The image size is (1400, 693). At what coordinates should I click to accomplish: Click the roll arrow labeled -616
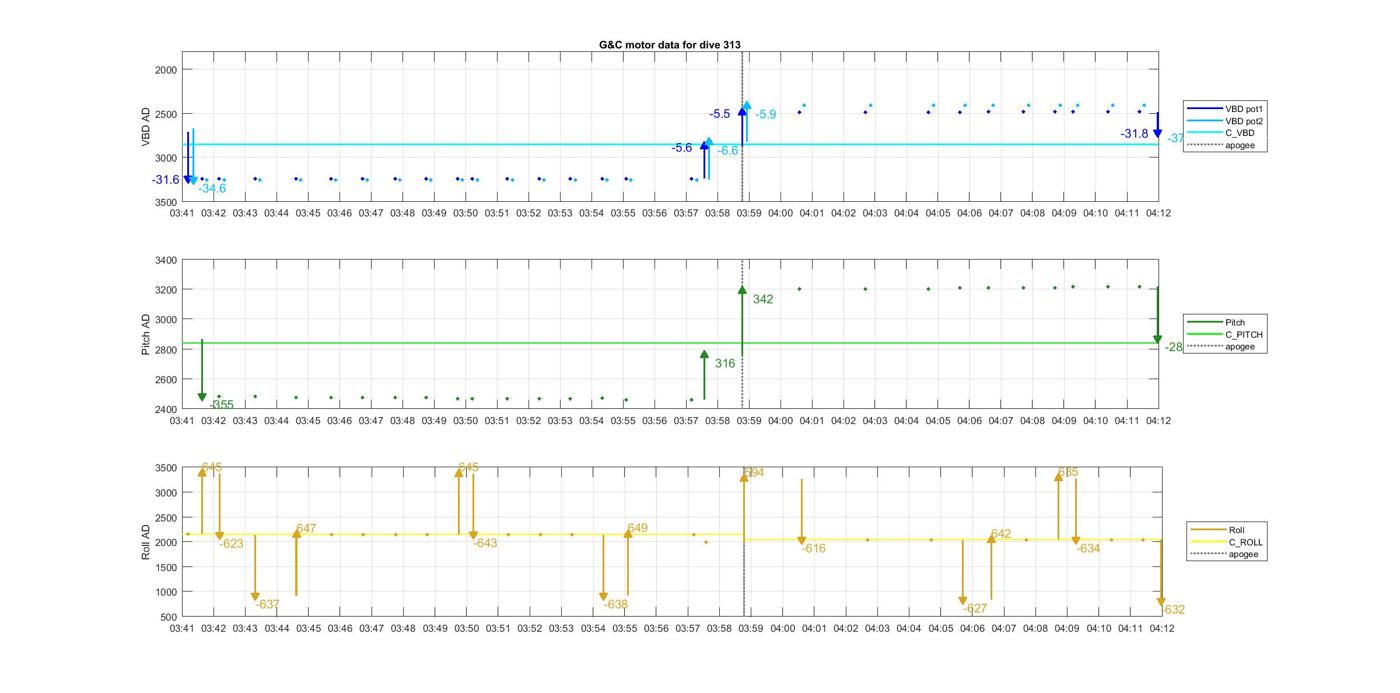(x=802, y=512)
